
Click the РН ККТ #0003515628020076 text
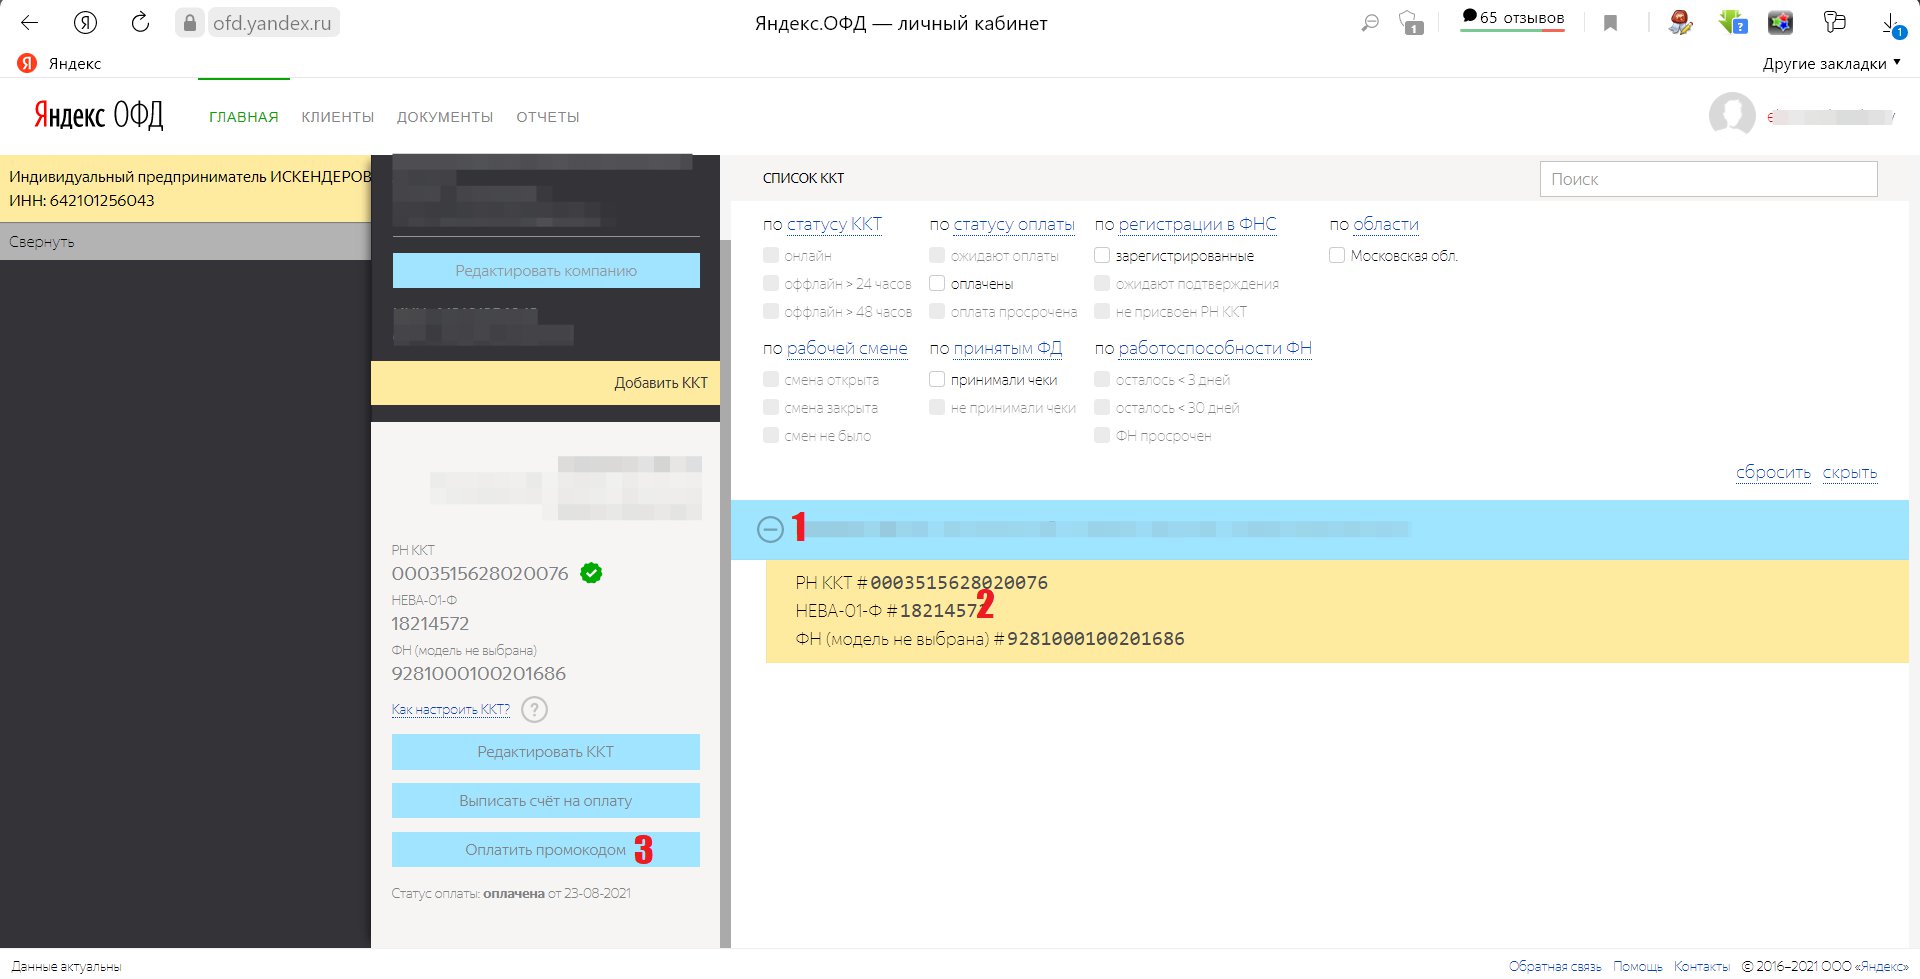[922, 583]
